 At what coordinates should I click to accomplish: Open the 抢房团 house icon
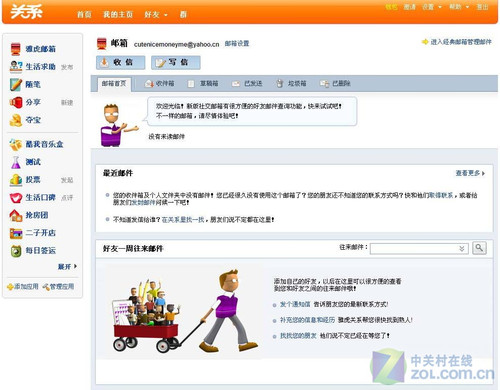pyautogui.click(x=16, y=215)
